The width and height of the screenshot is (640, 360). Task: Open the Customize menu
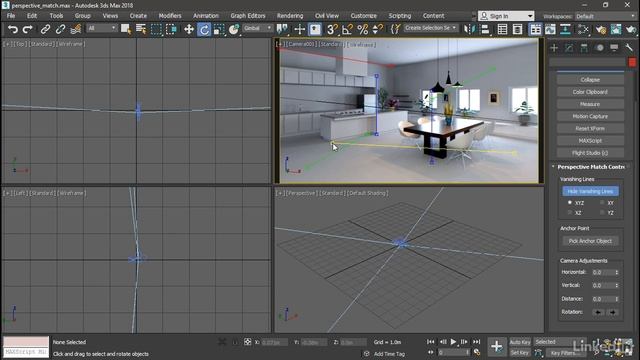(x=364, y=16)
